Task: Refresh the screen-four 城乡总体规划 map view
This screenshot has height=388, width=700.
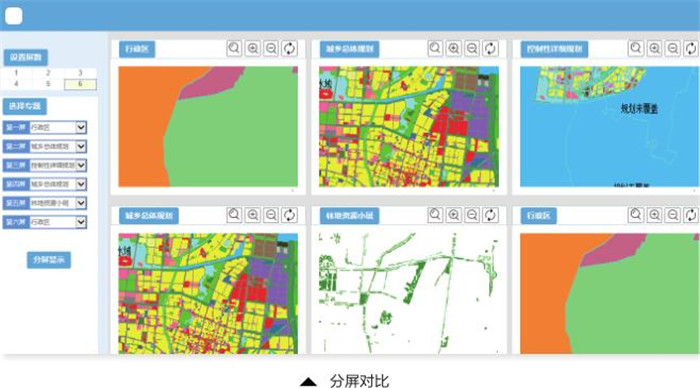Action: pos(289,215)
